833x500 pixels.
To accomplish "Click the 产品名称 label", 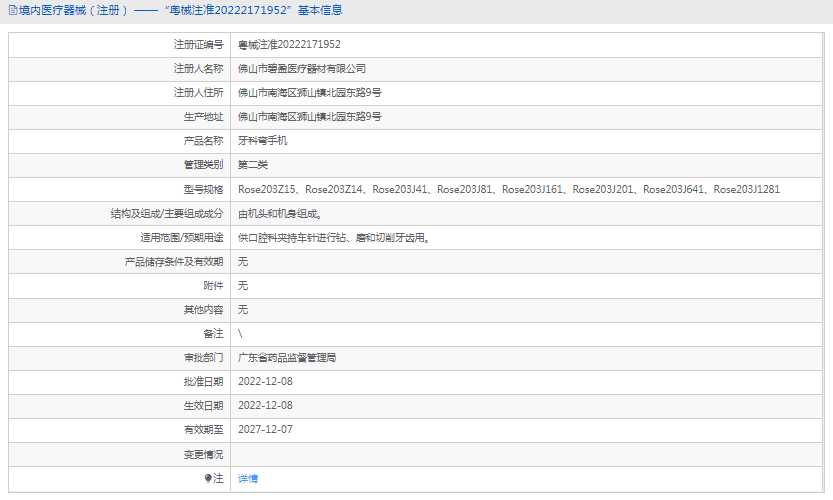I will (203, 140).
